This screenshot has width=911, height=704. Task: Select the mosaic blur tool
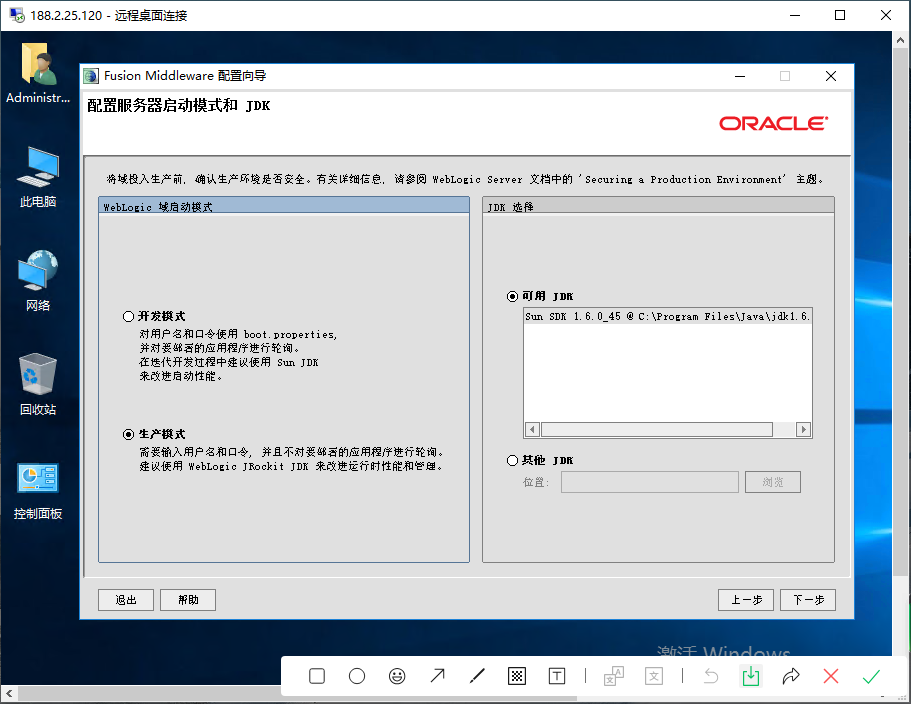point(517,676)
